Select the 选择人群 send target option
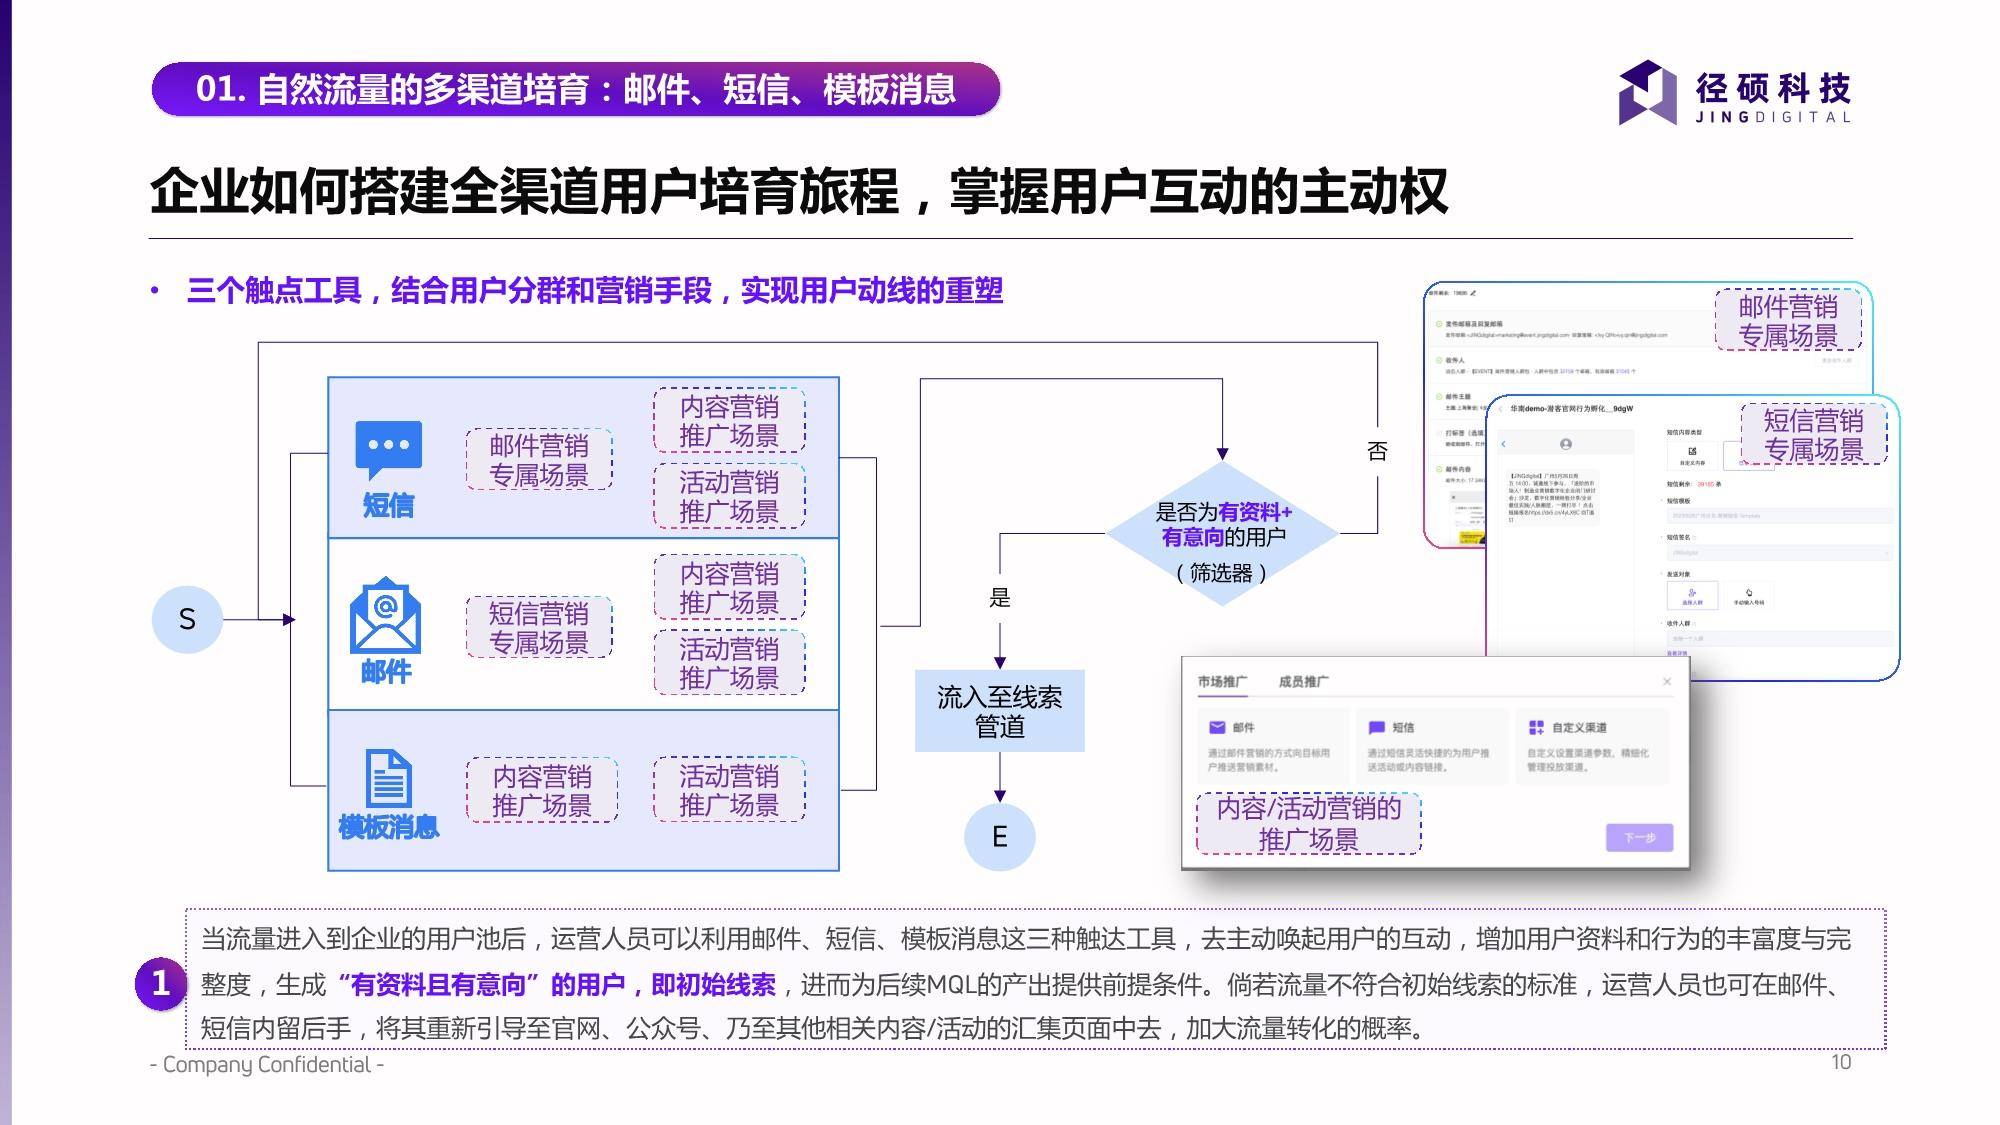This screenshot has height=1125, width=2000. [1692, 596]
